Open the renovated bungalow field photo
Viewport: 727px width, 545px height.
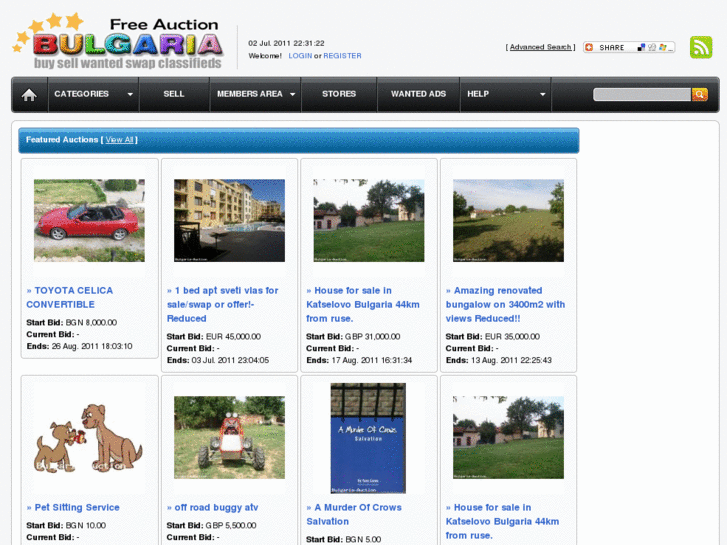tap(509, 221)
